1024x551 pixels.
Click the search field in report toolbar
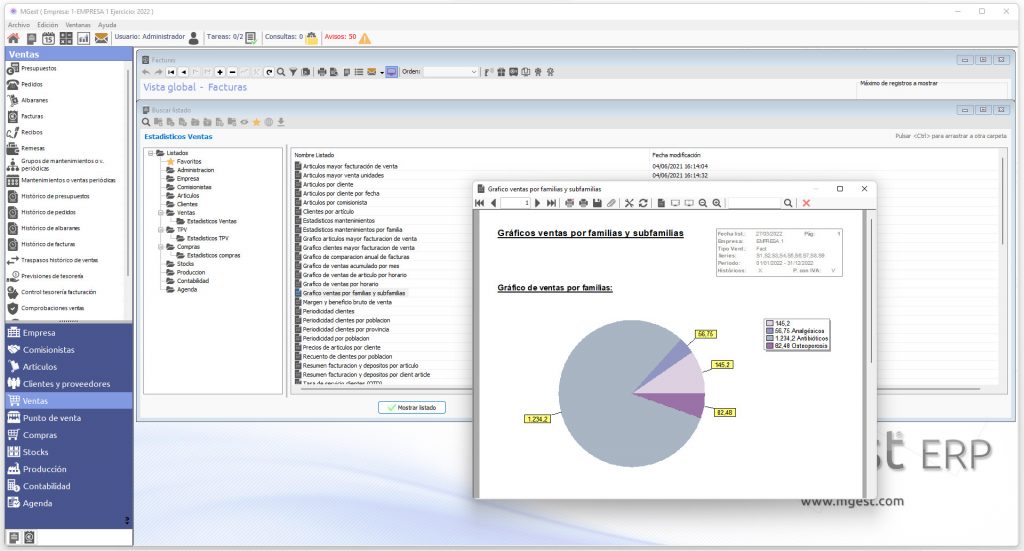point(754,203)
